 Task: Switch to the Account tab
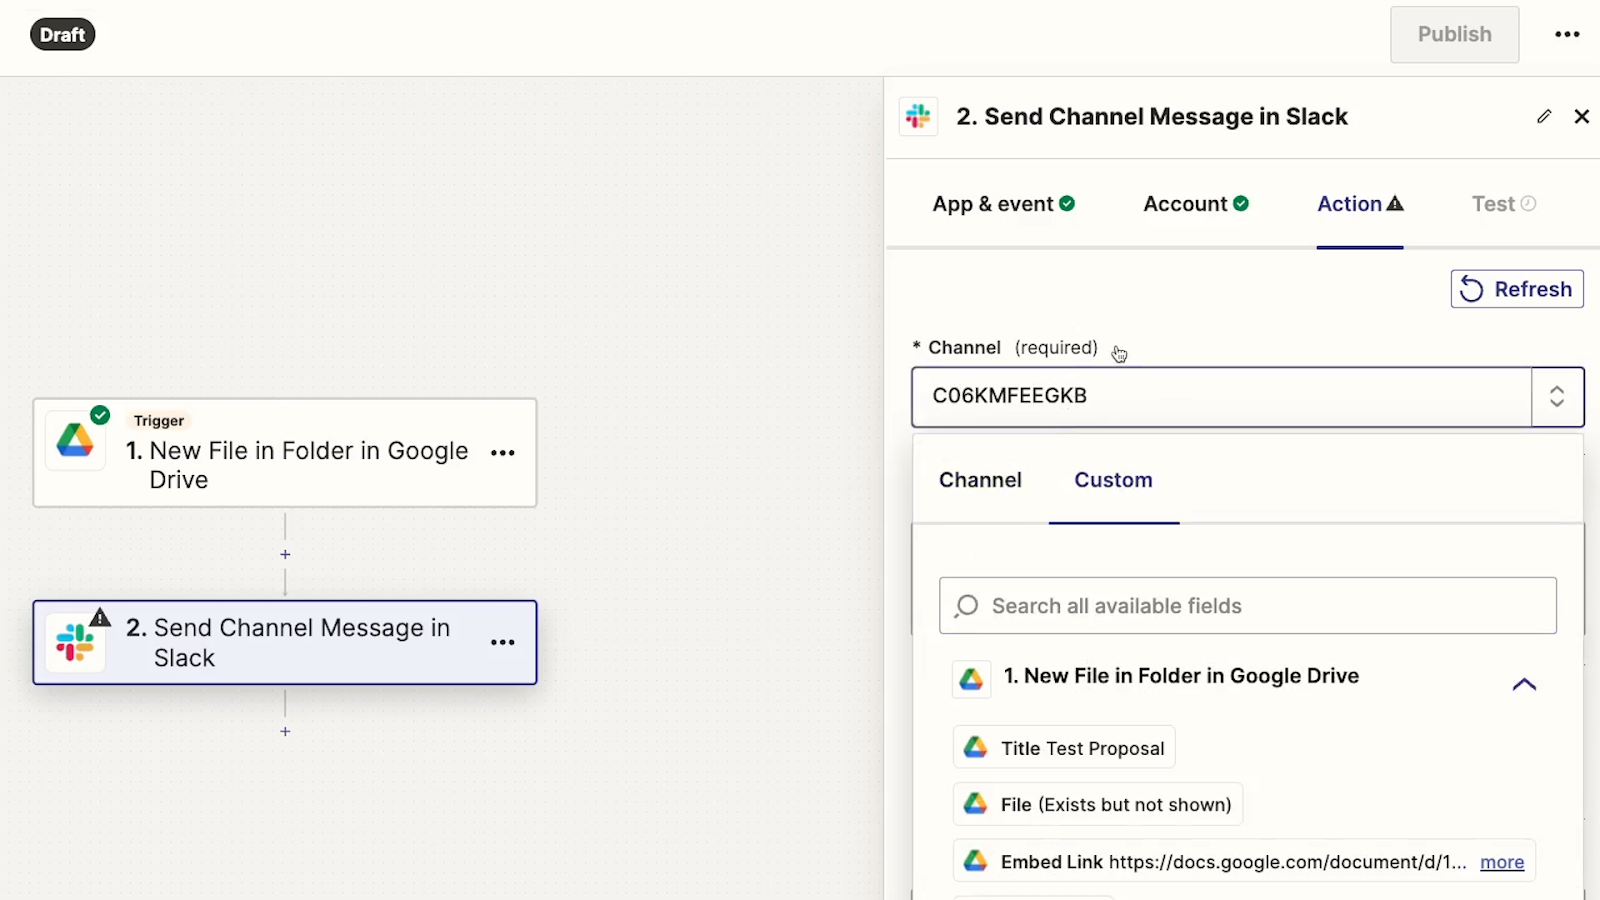[1196, 204]
